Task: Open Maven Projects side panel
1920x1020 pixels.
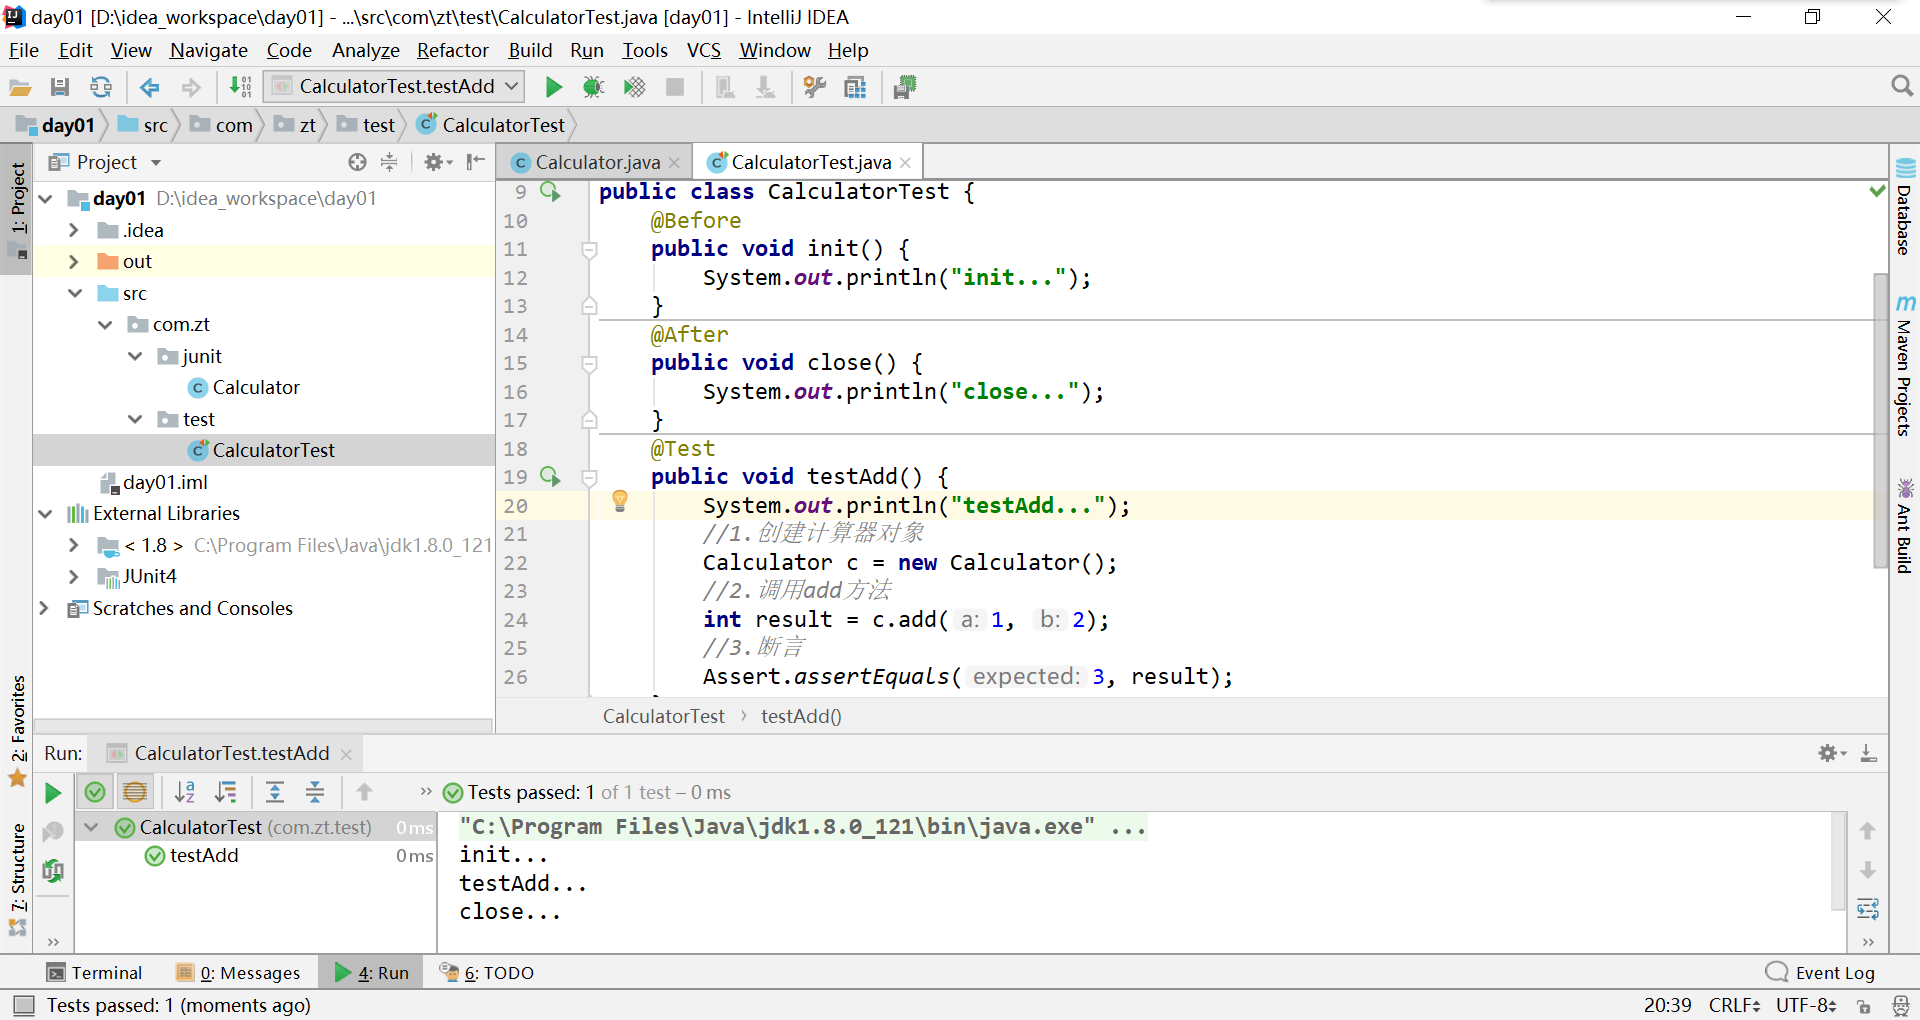Action: pos(1904,366)
